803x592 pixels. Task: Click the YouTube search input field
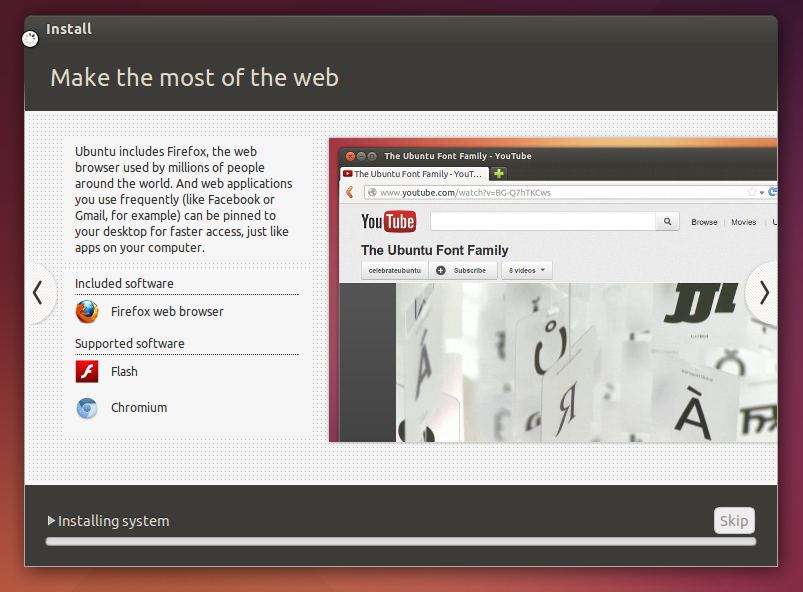[543, 221]
